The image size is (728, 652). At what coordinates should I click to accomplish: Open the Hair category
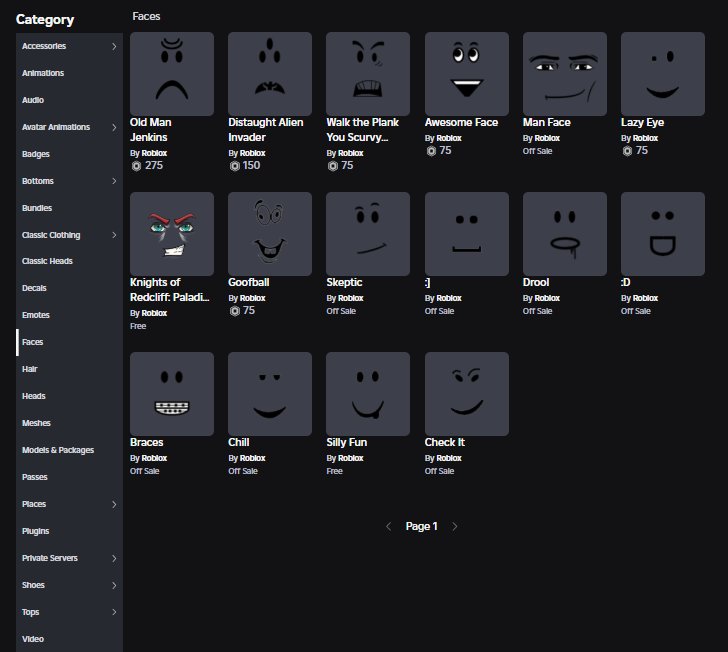[69, 369]
